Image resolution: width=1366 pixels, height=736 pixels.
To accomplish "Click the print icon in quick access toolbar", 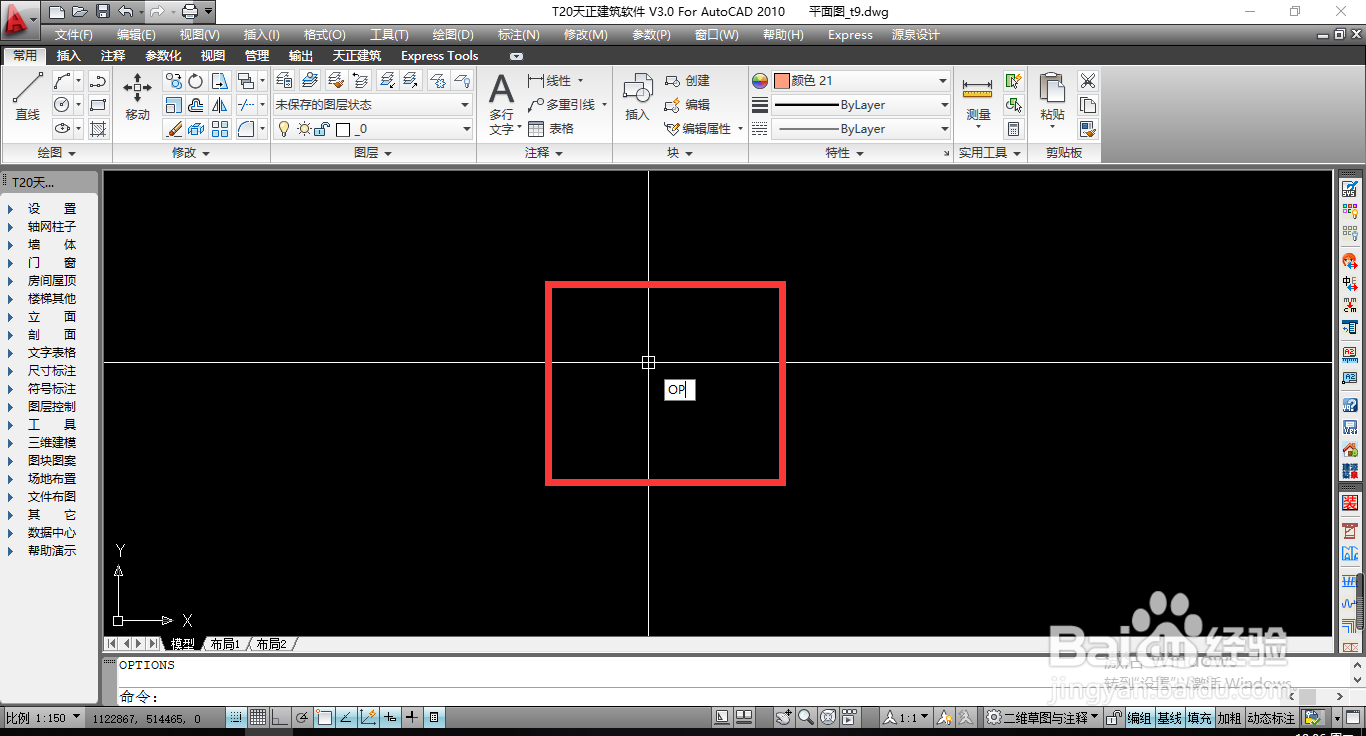I will [x=189, y=12].
